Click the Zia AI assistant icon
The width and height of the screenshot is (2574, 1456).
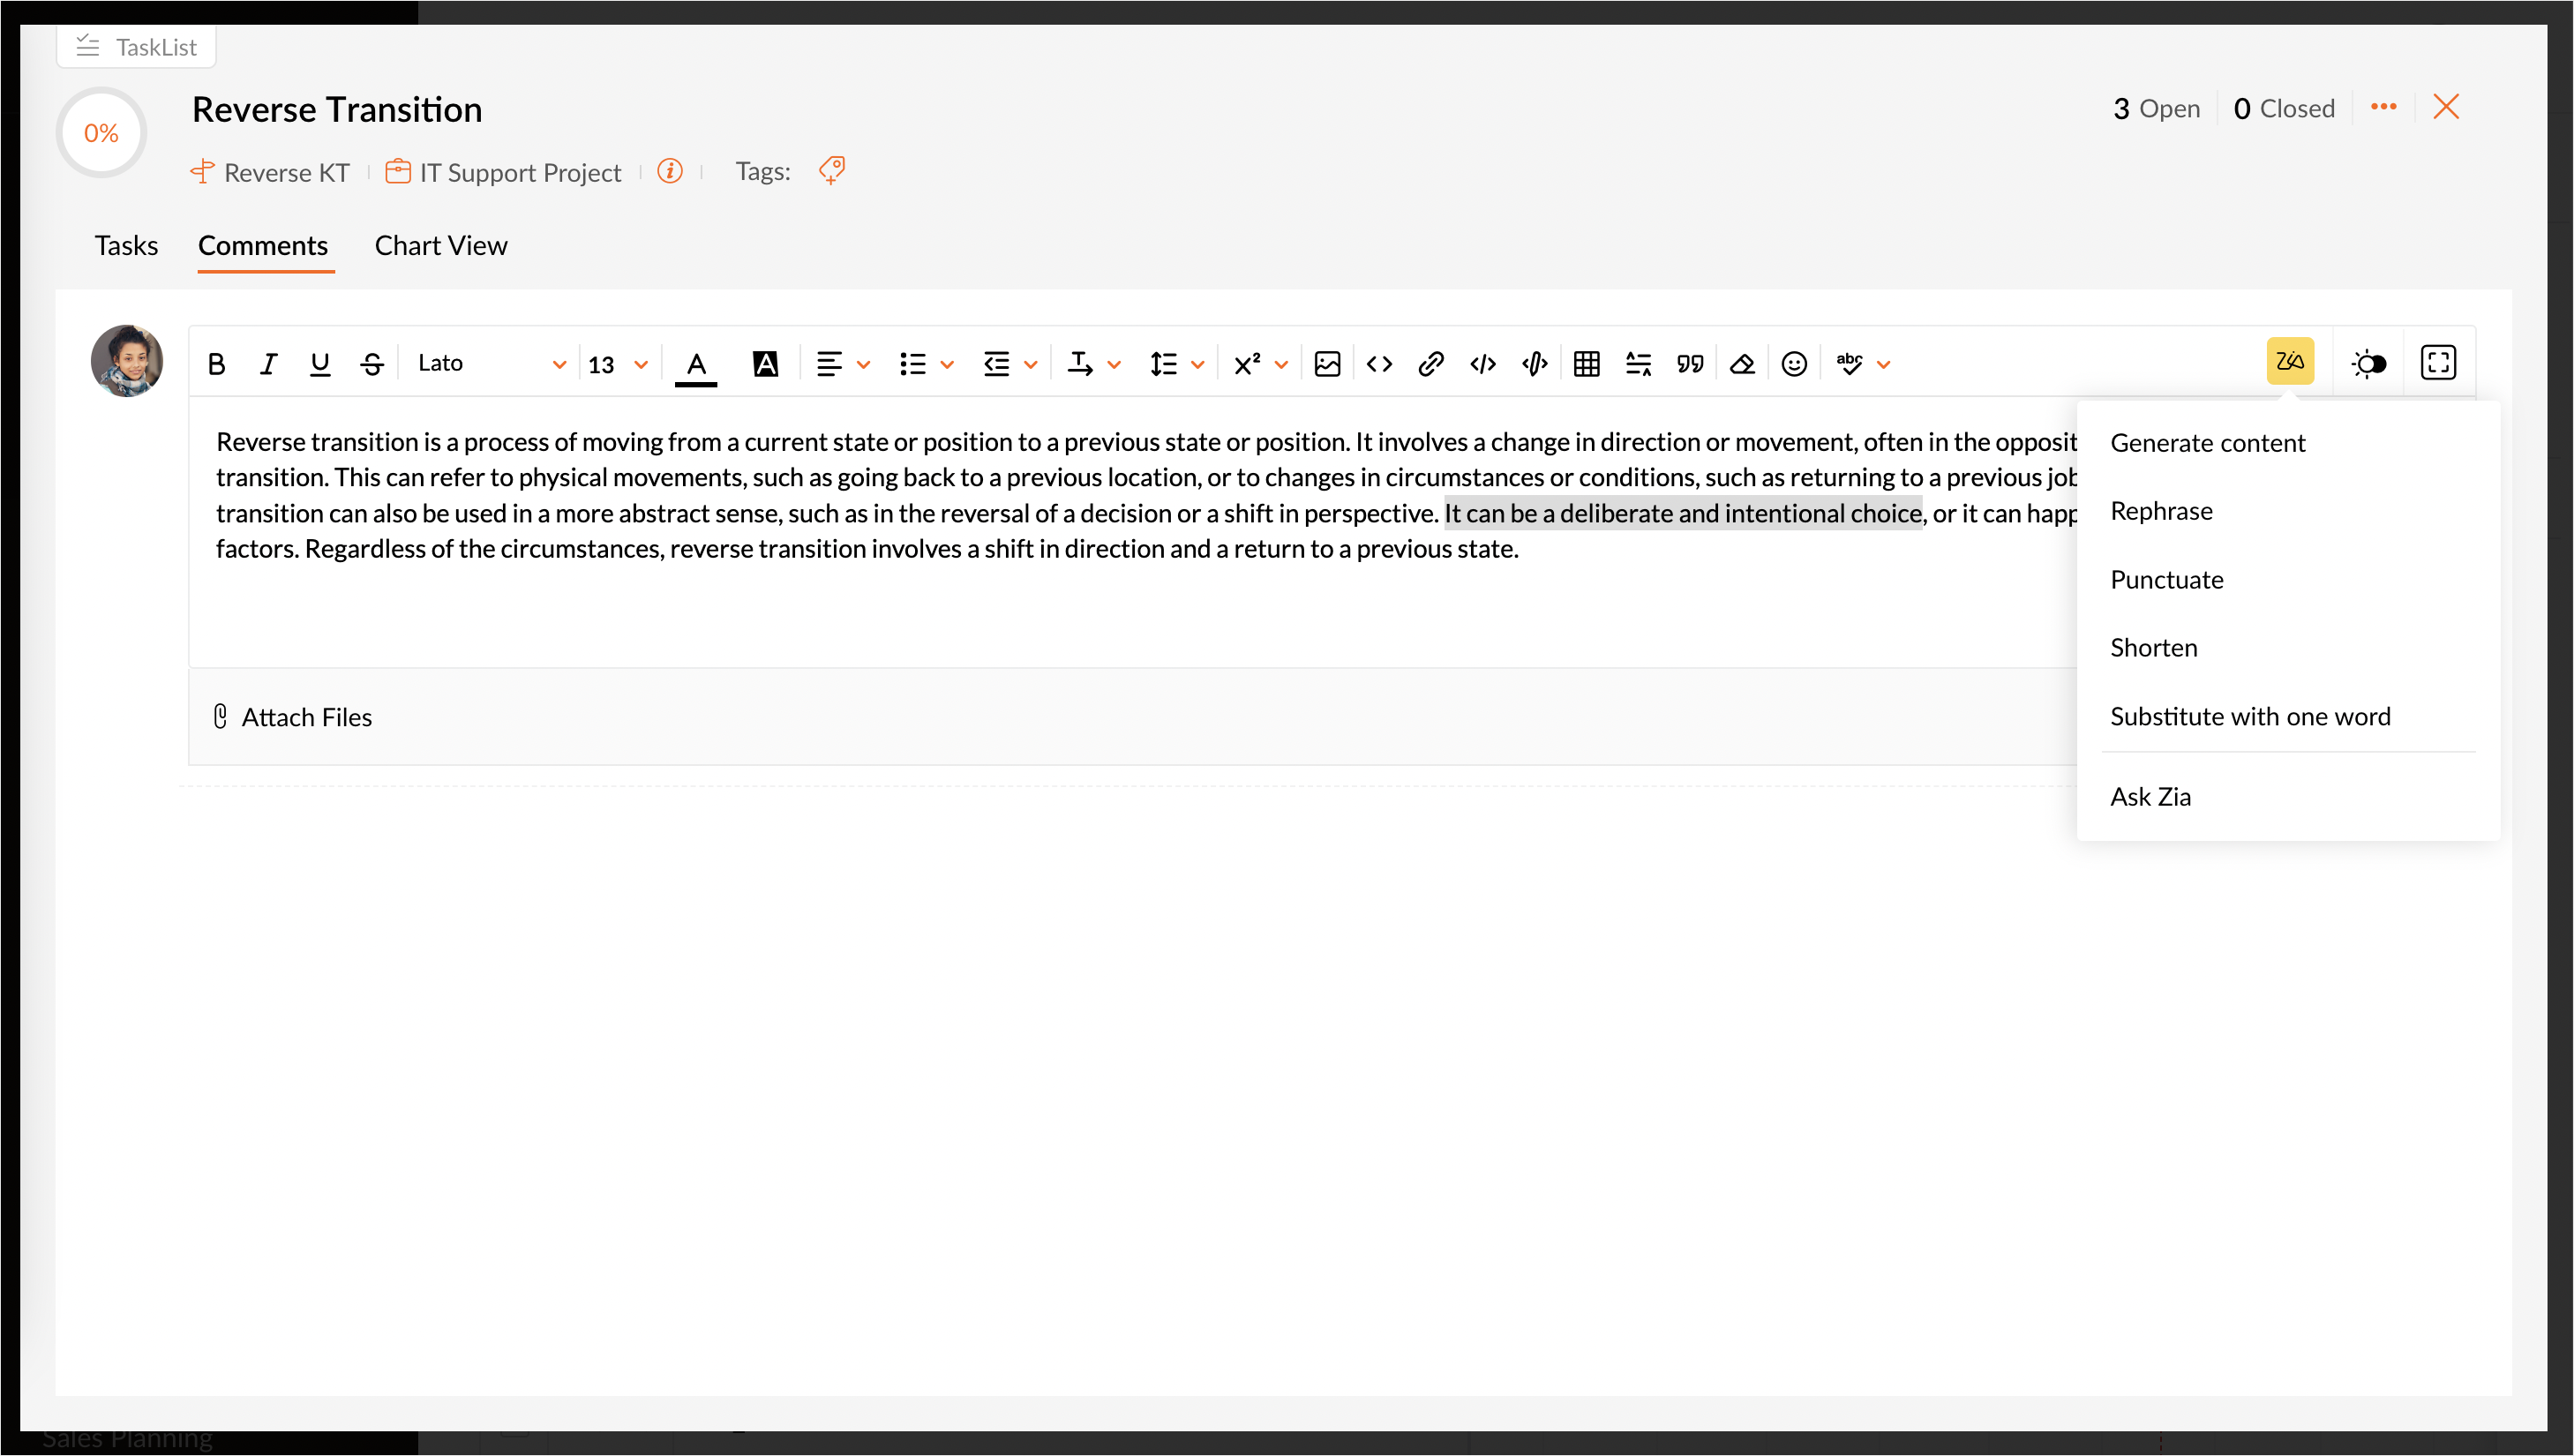point(2289,363)
